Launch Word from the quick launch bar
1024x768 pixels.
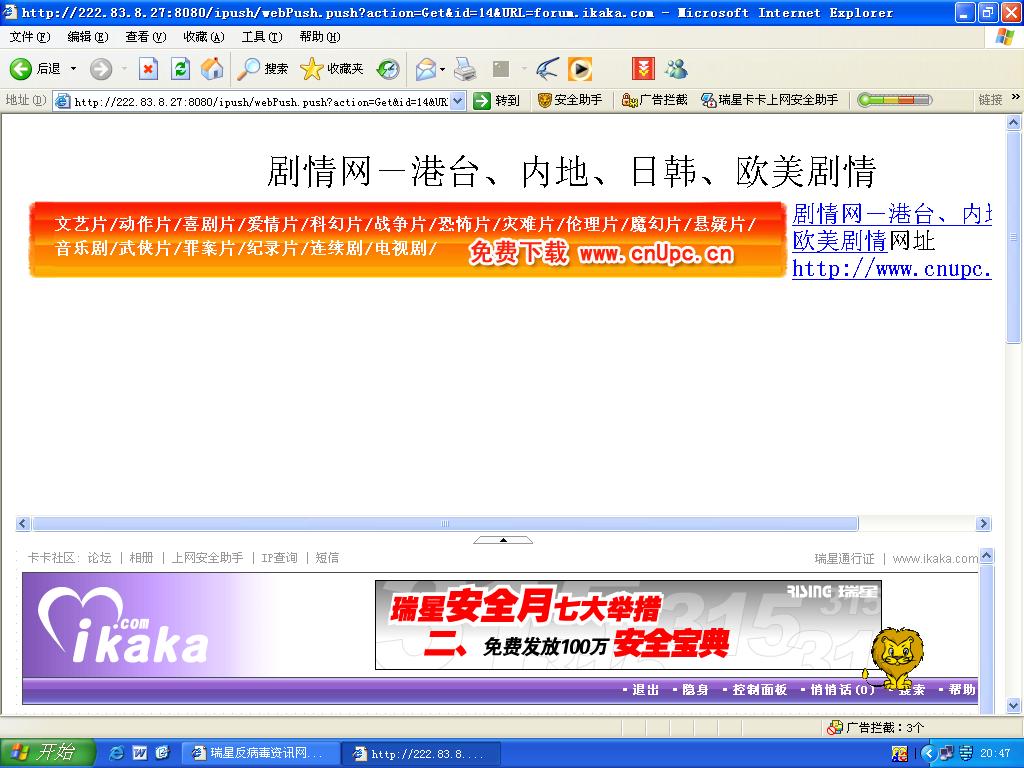click(x=140, y=754)
